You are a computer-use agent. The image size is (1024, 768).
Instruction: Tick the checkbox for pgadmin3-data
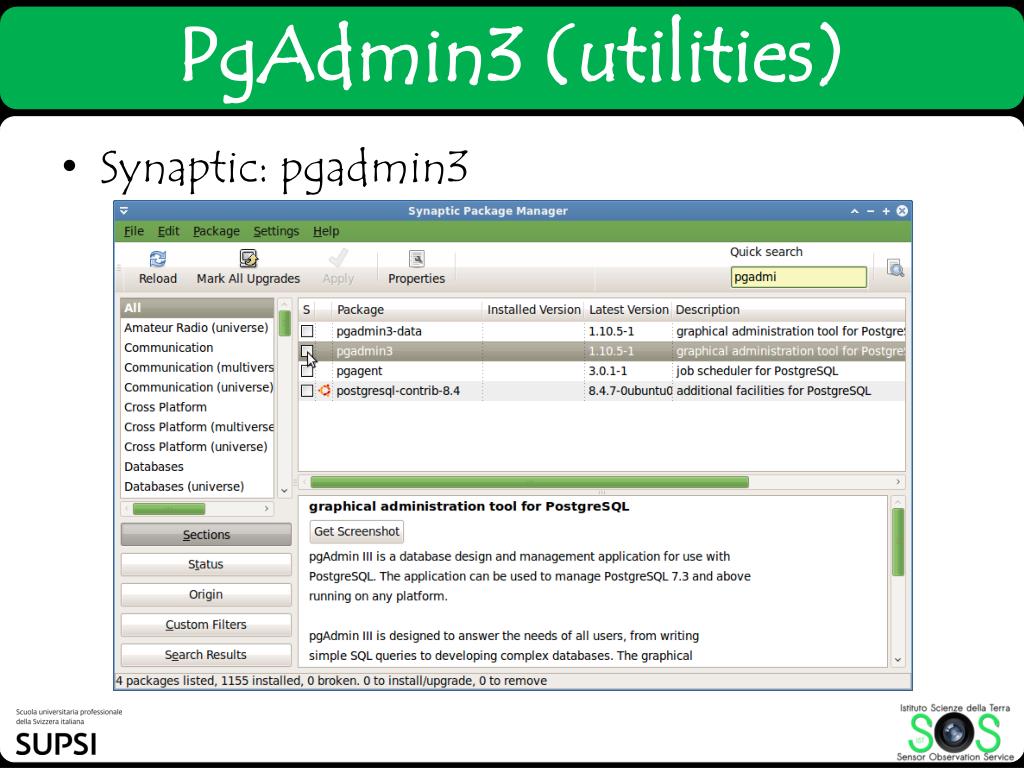307,331
